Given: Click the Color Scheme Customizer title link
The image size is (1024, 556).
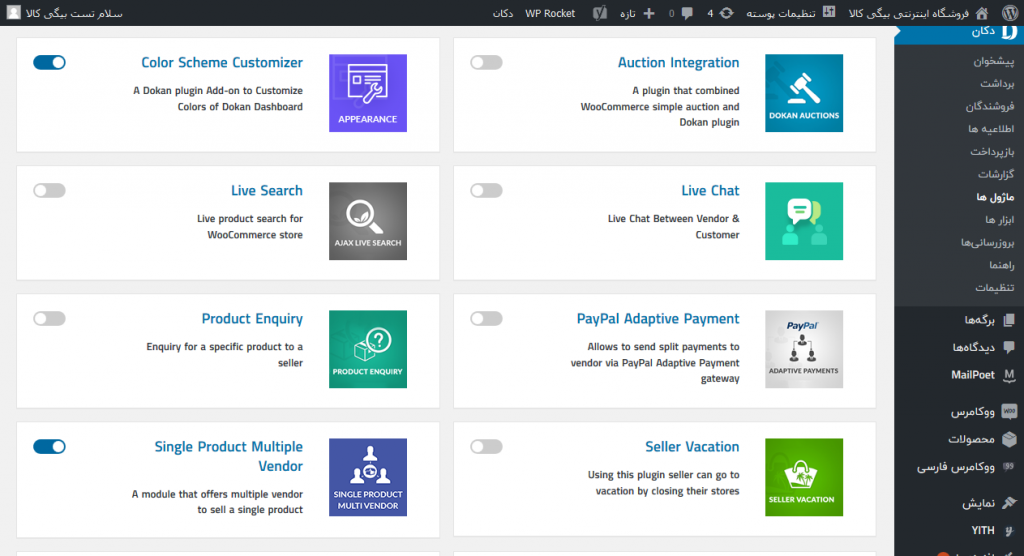Looking at the screenshot, I should tap(222, 63).
